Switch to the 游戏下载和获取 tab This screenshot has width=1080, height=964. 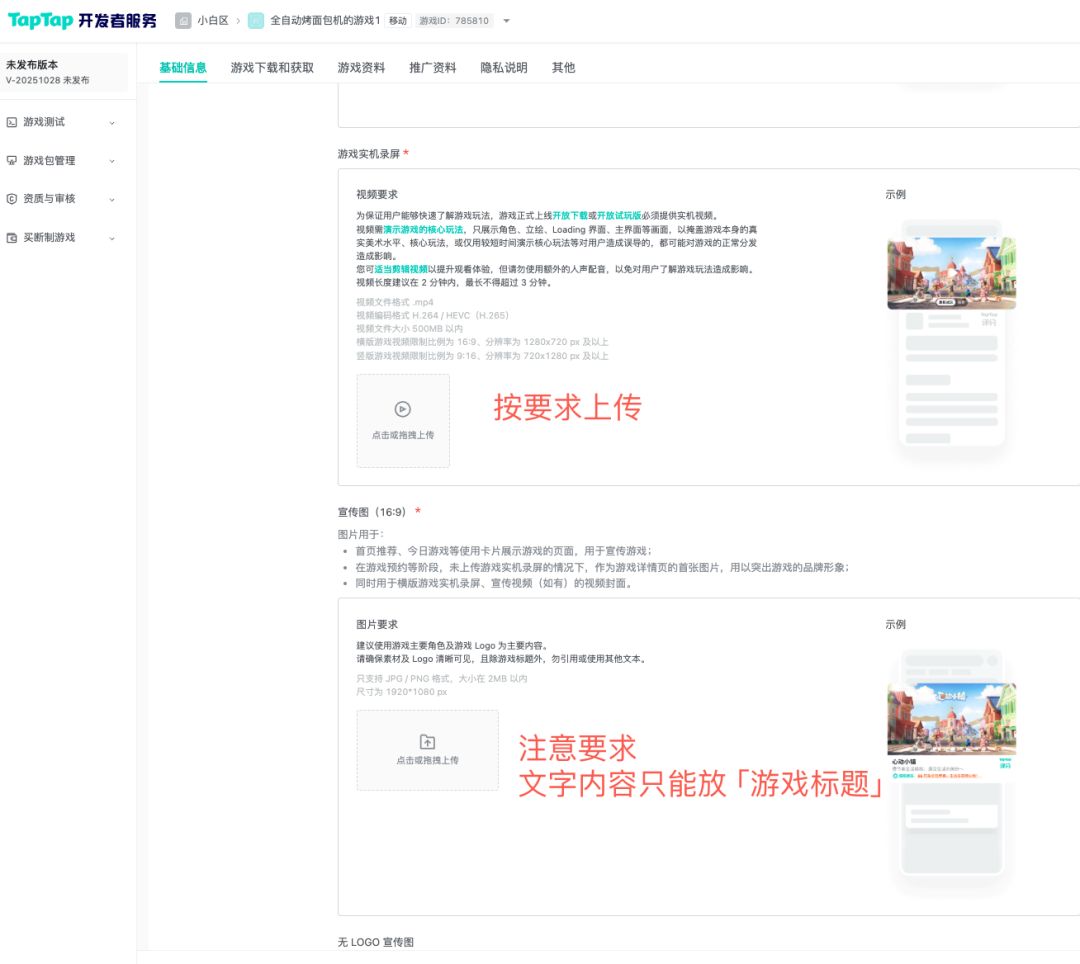(x=272, y=68)
